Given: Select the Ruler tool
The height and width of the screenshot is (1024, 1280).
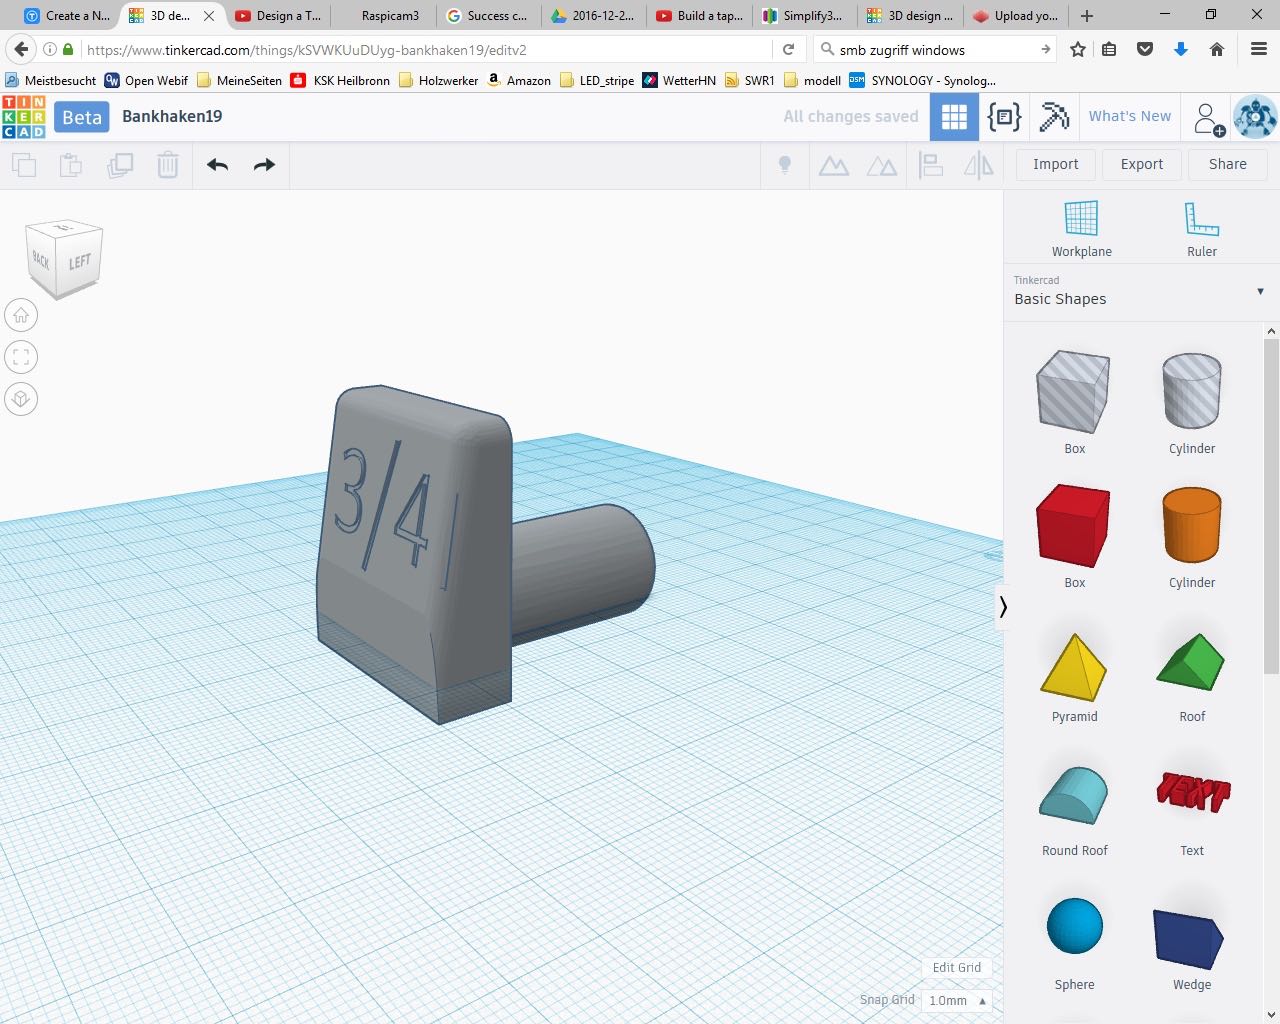Looking at the screenshot, I should tap(1201, 218).
